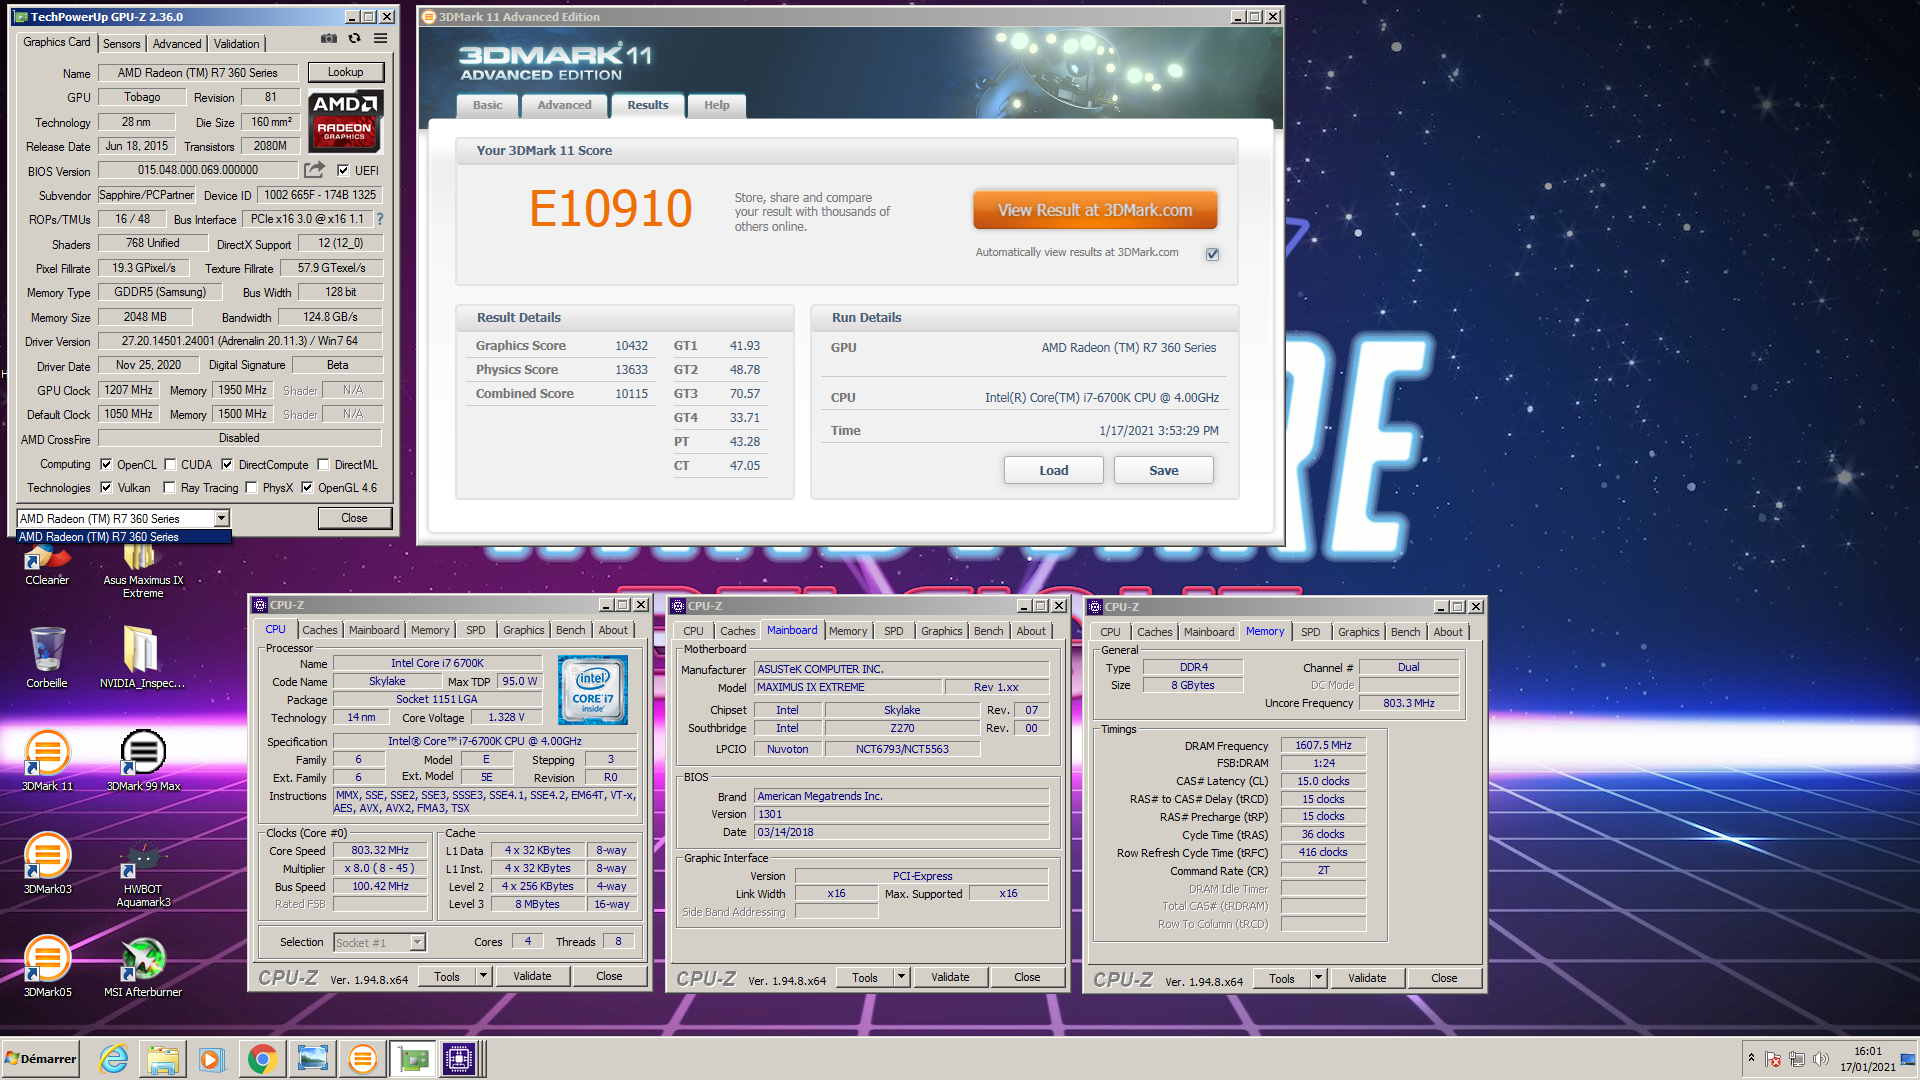Screen dimensions: 1920x1080
Task: Select the HWBOT Aquamark3 desktop shortcut
Action: (143, 872)
